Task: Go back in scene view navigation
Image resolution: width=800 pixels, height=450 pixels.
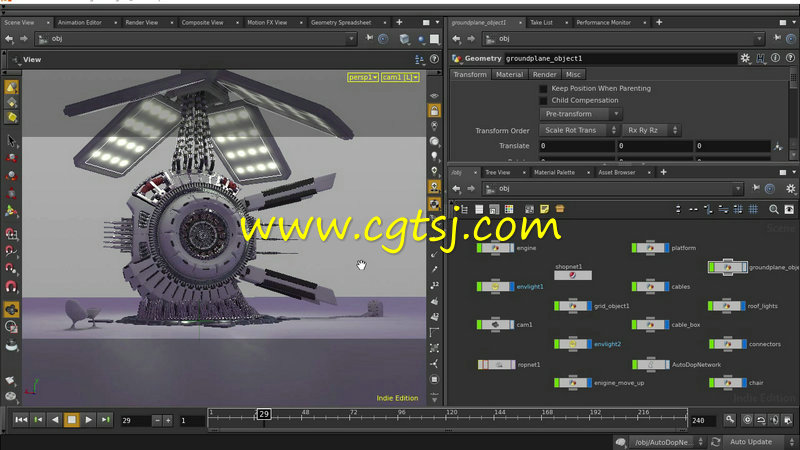Action: point(9,39)
